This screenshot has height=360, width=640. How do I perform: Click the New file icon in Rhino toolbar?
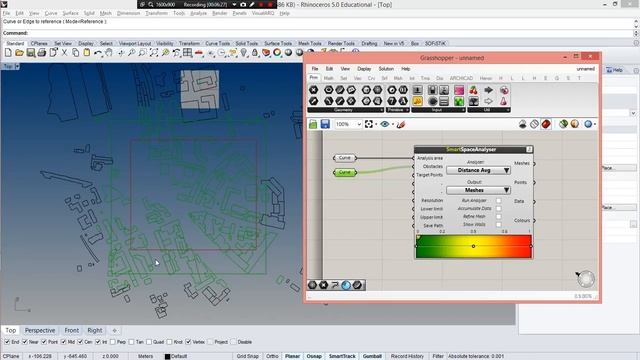[8, 53]
